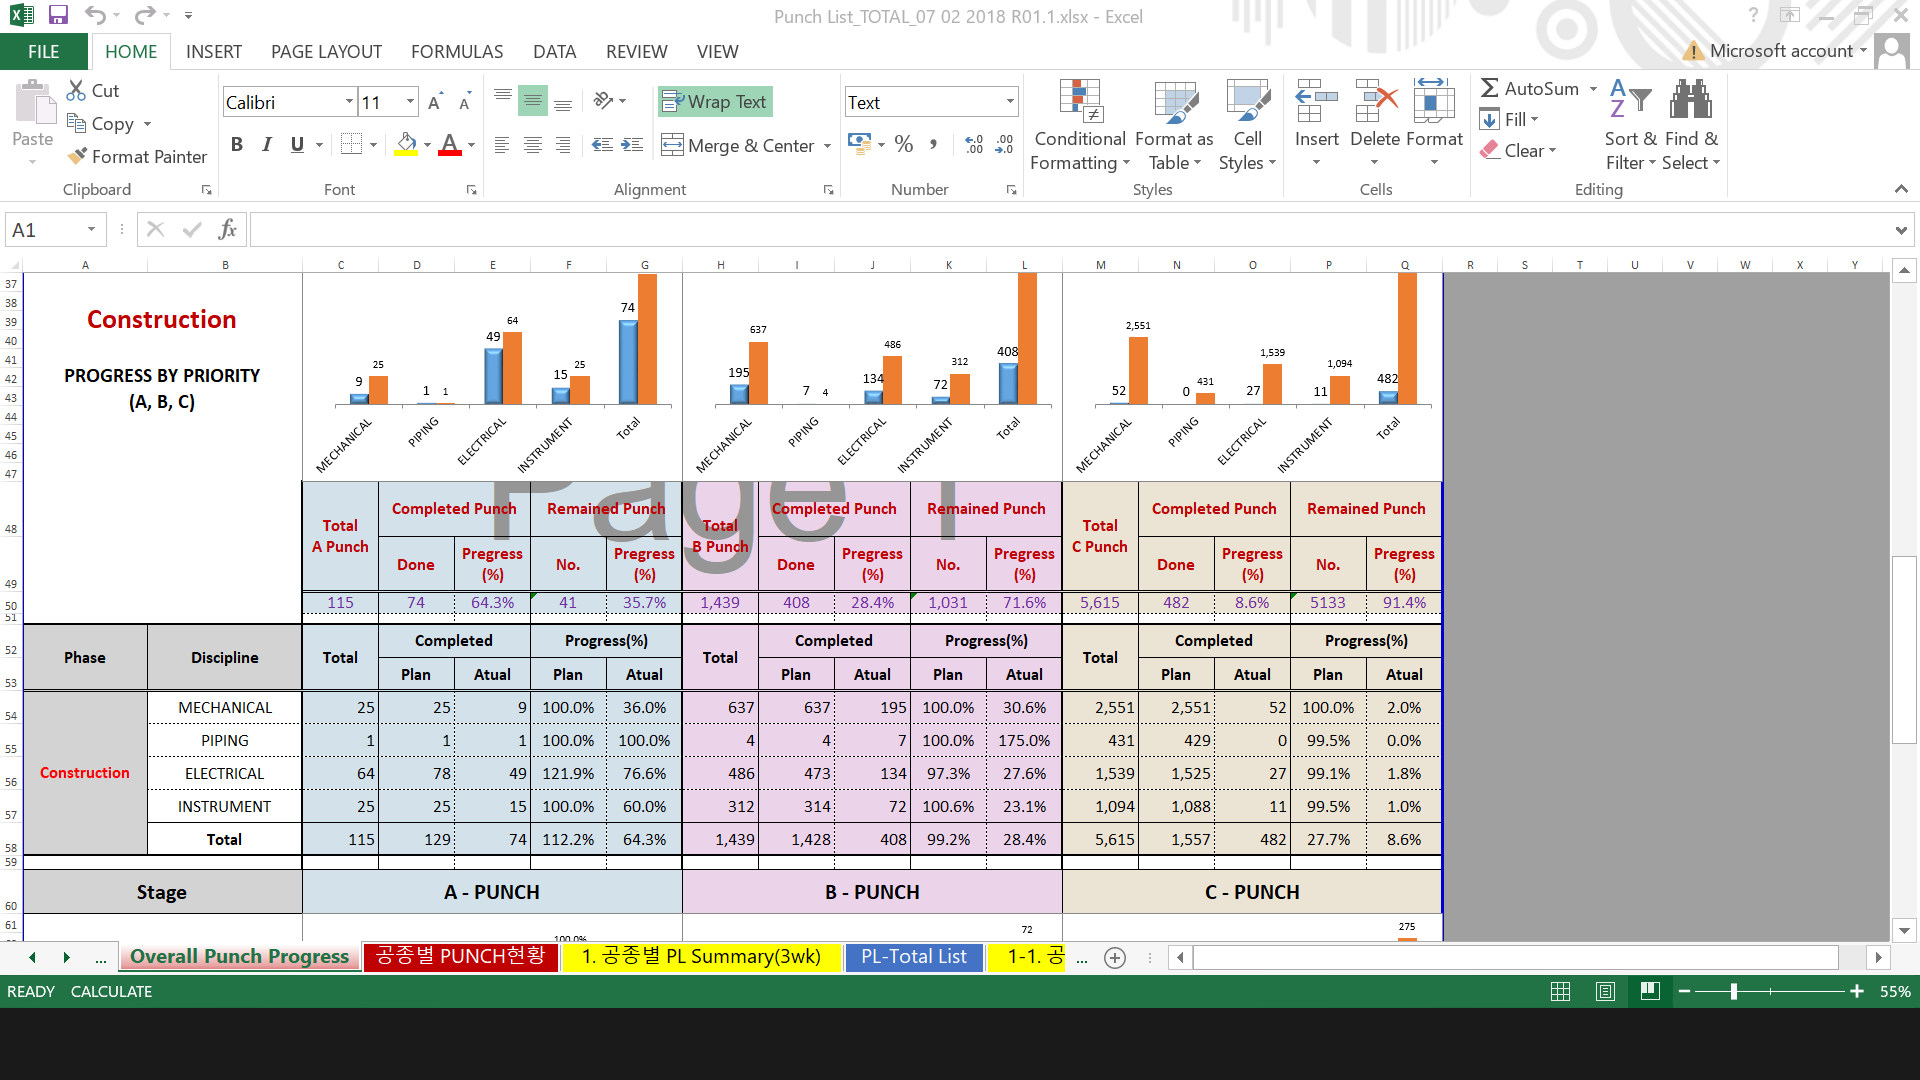Click the Format Painter brush icon

click(77, 156)
